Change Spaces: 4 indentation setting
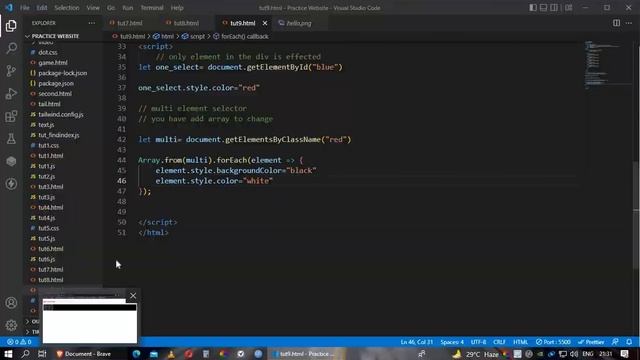Image resolution: width=640 pixels, height=360 pixels. tap(452, 342)
